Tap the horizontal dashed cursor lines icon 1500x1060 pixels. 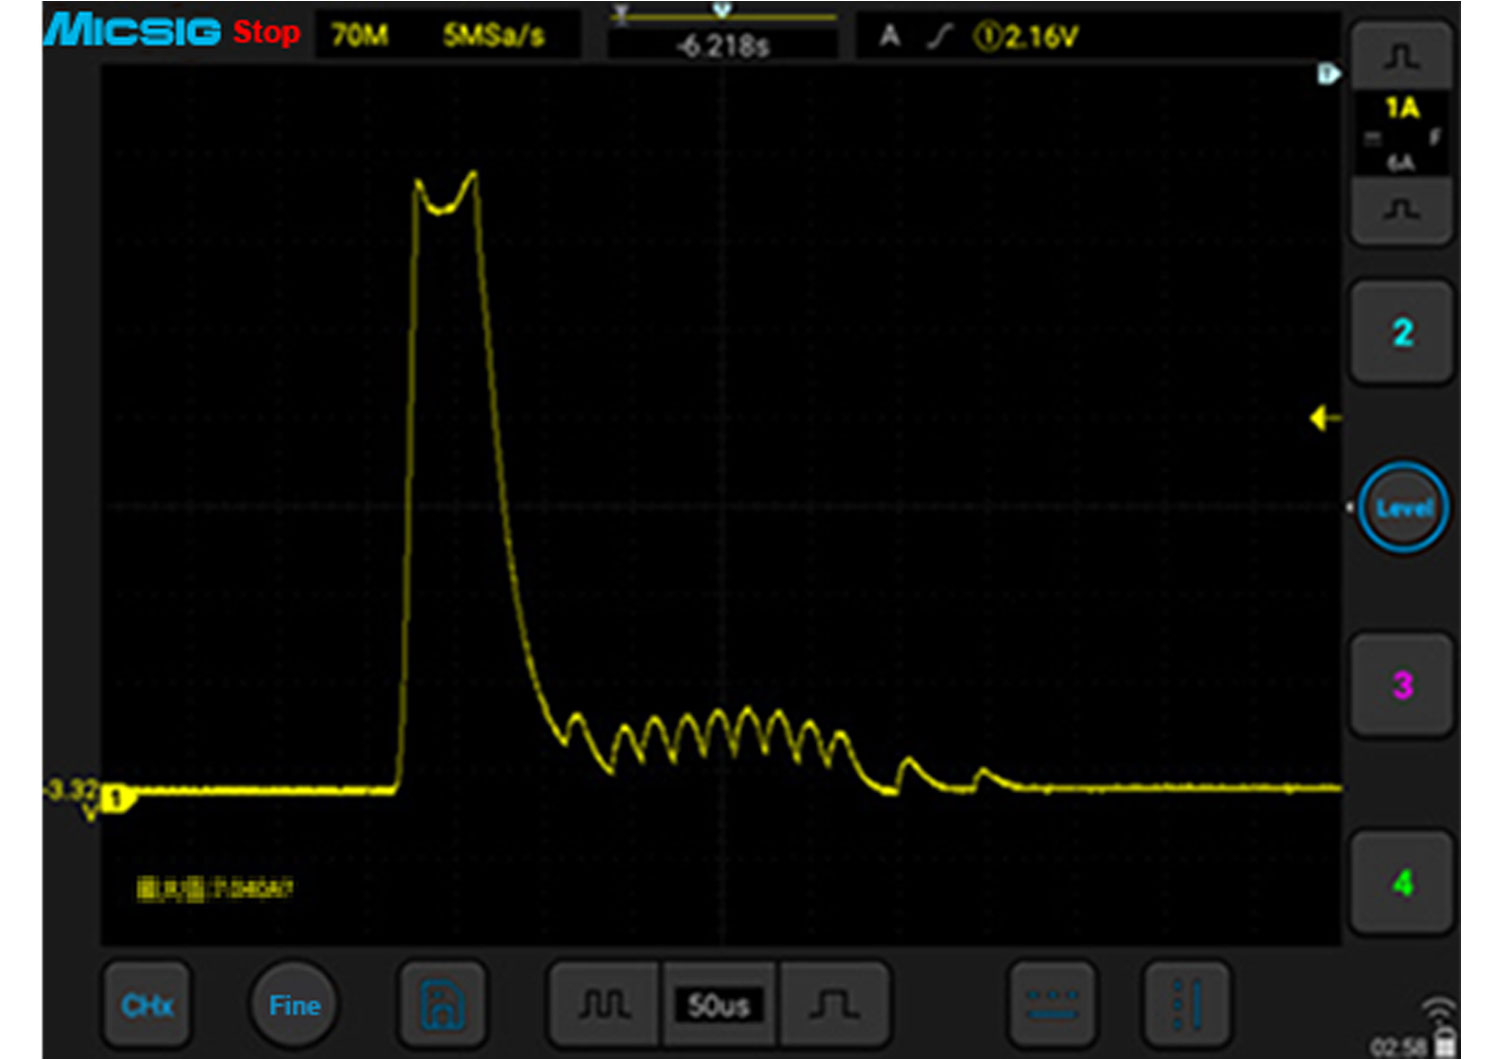coord(1051,1004)
